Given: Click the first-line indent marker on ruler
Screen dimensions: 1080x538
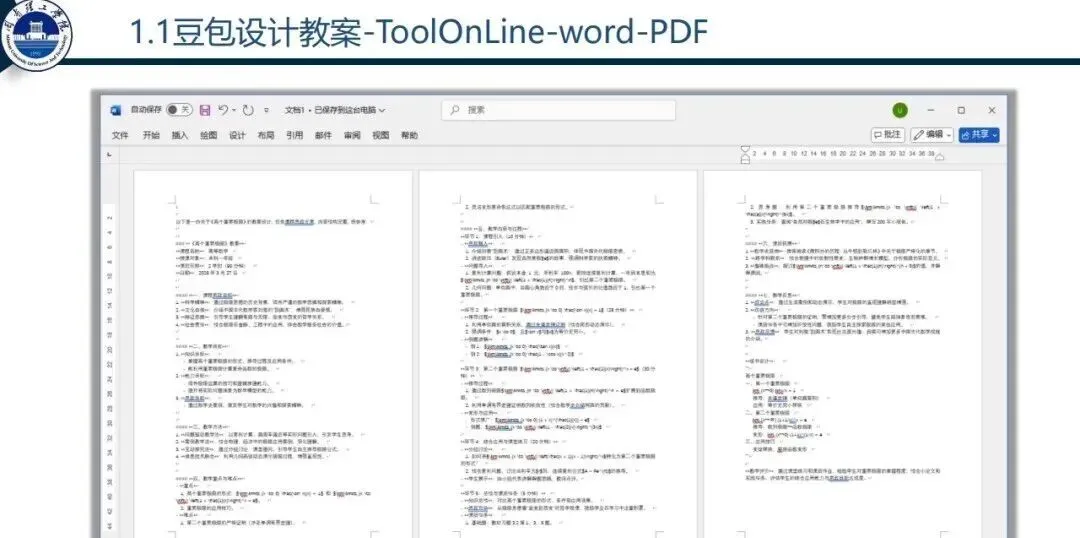Looking at the screenshot, I should [745, 149].
